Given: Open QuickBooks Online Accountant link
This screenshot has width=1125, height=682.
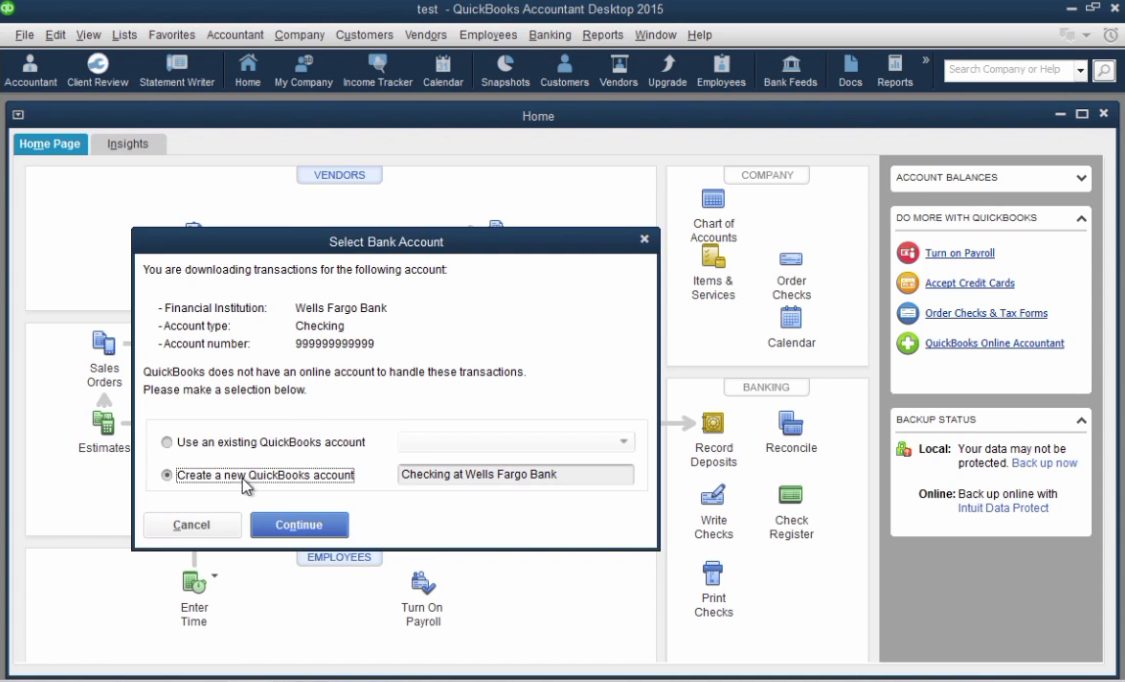Looking at the screenshot, I should [x=994, y=344].
